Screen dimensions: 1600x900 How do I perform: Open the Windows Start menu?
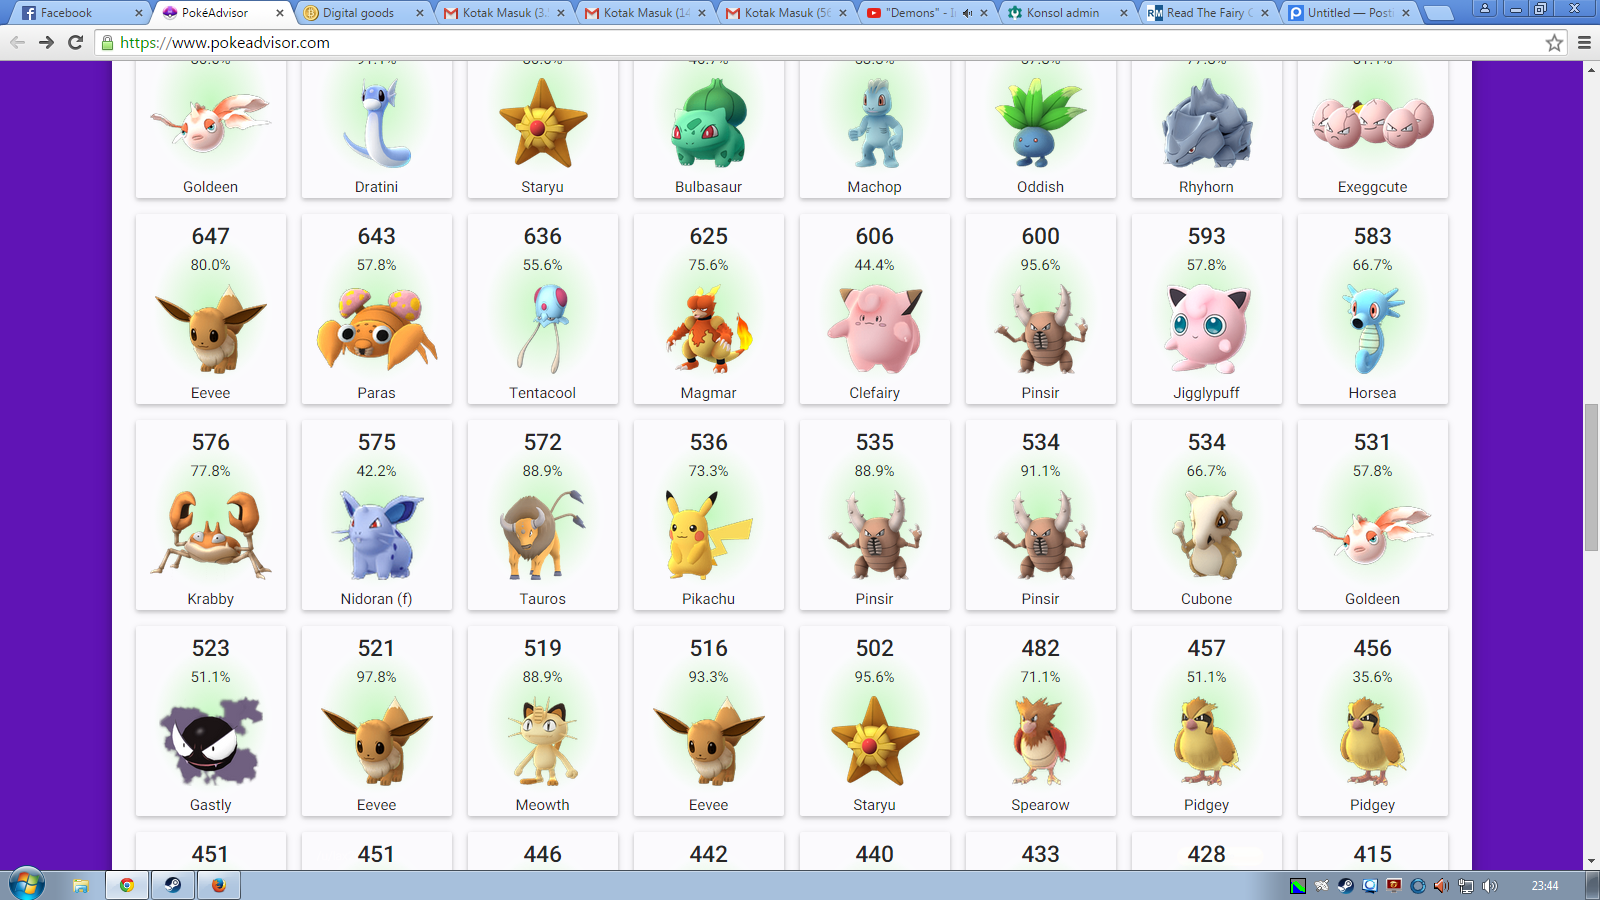[26, 885]
